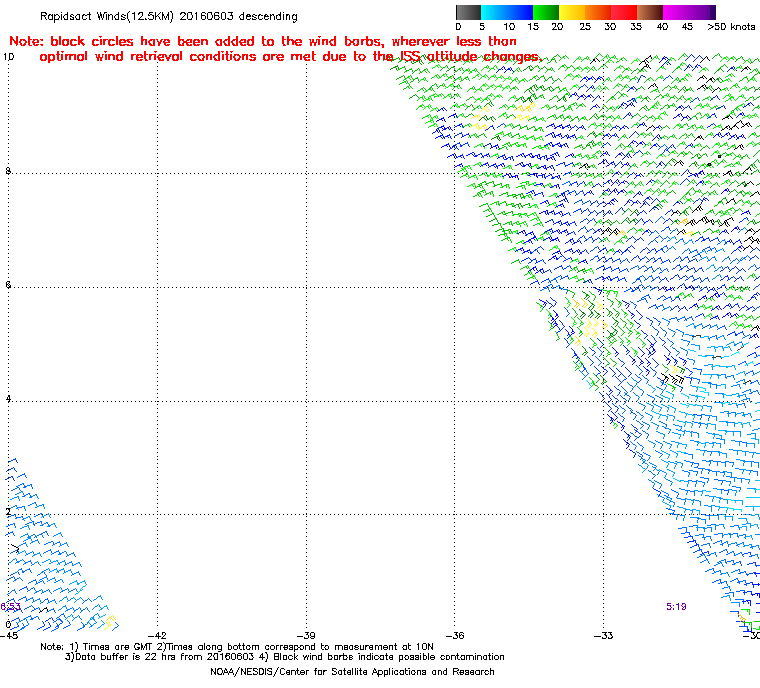Image resolution: width=760 pixels, height=688 pixels.
Task: Click the '6' latitude axis label
Action: pyautogui.click(x=8, y=285)
